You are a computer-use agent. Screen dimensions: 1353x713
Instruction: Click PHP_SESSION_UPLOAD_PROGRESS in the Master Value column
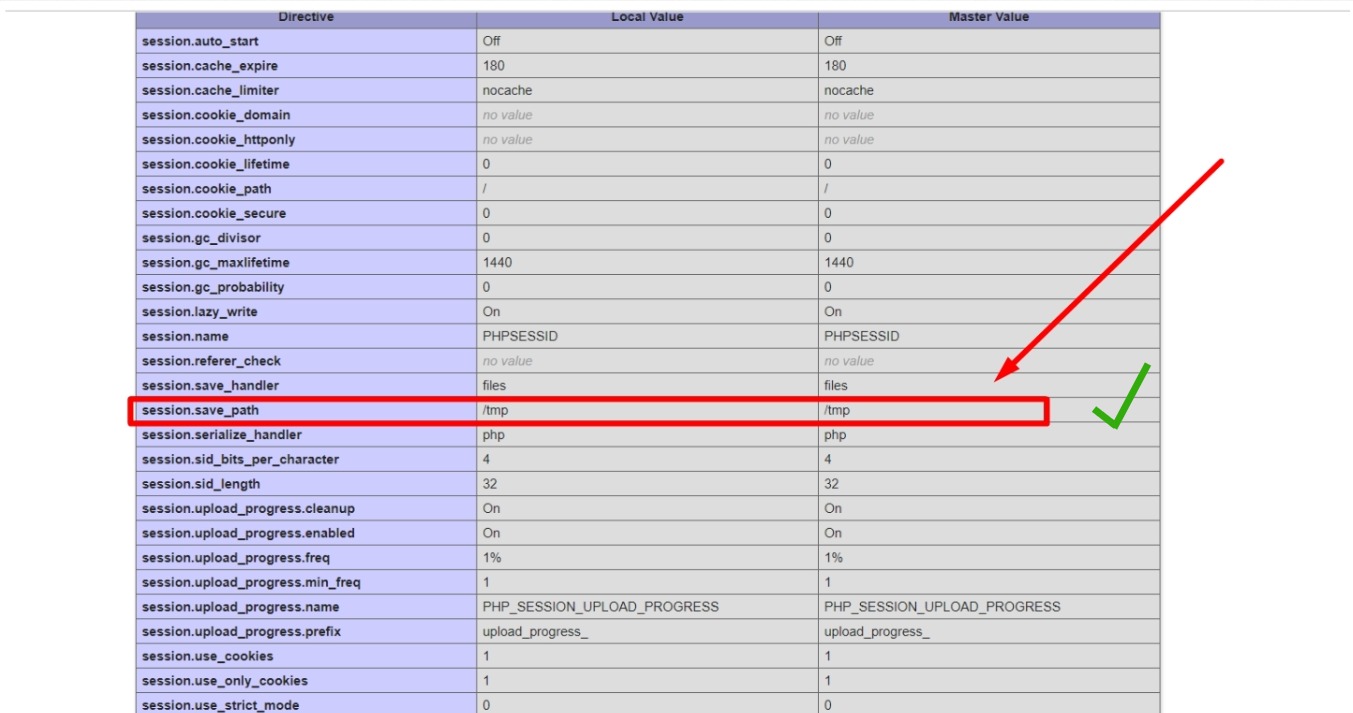(942, 607)
